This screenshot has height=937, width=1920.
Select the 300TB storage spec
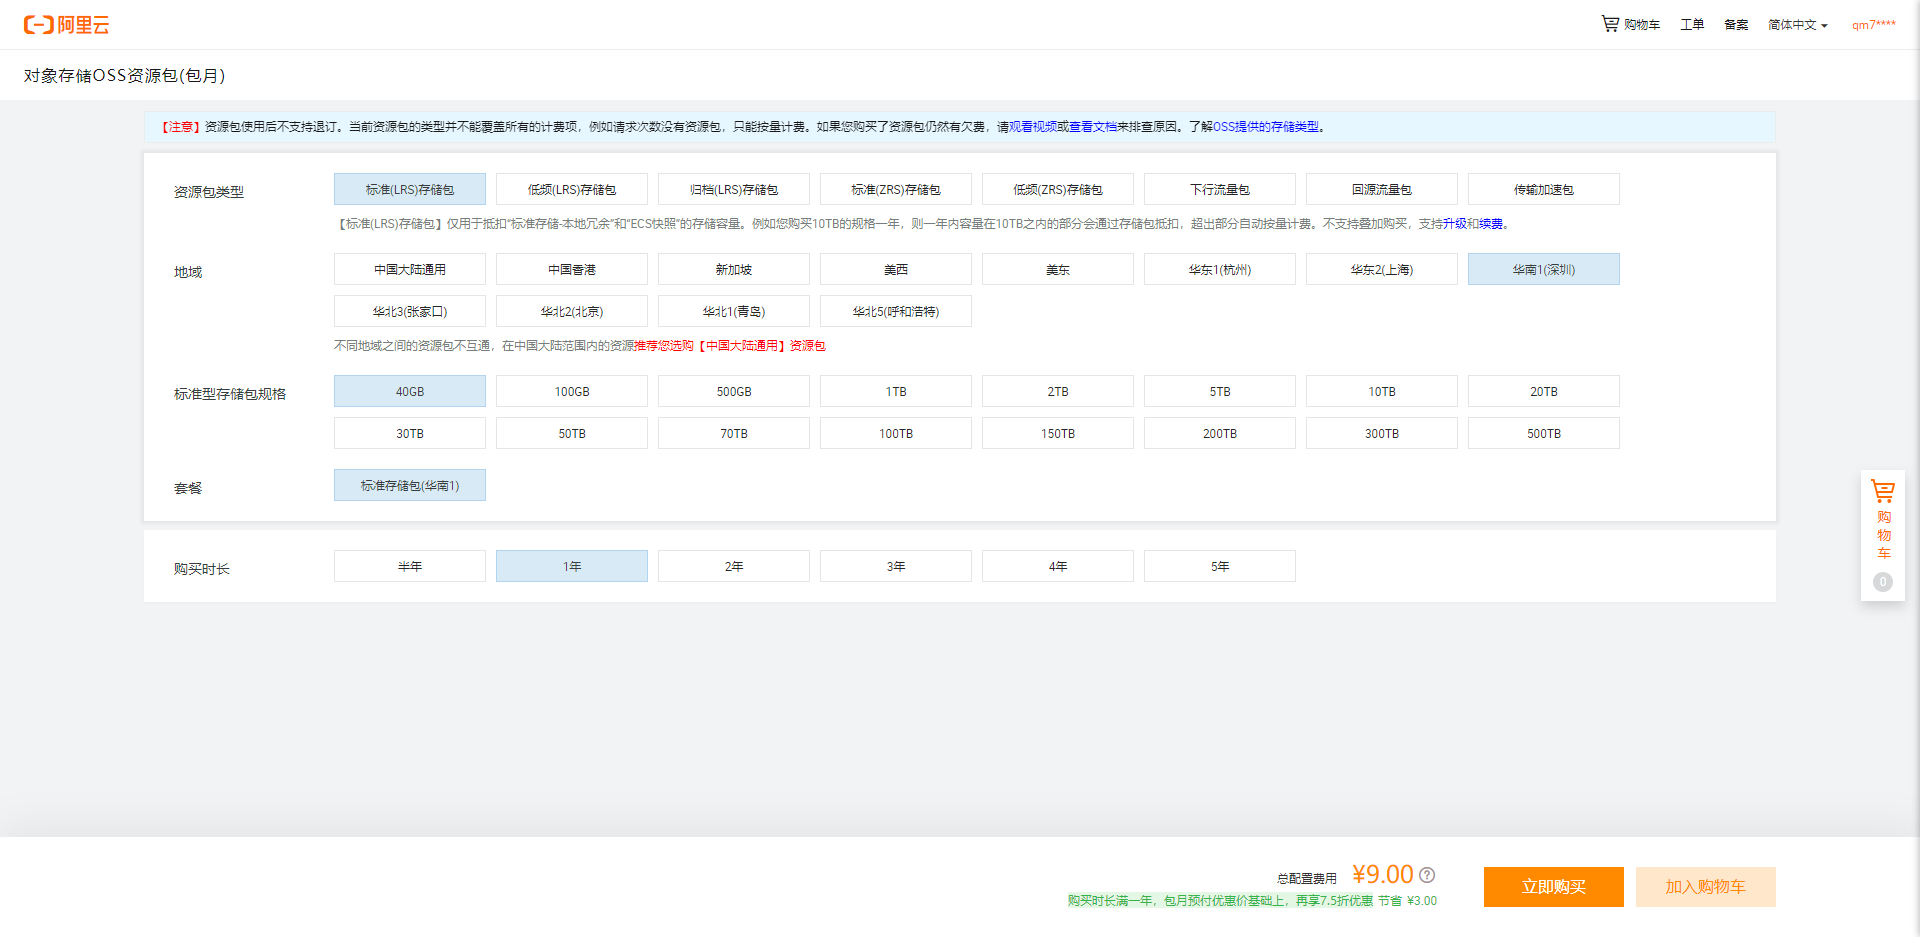(x=1382, y=433)
